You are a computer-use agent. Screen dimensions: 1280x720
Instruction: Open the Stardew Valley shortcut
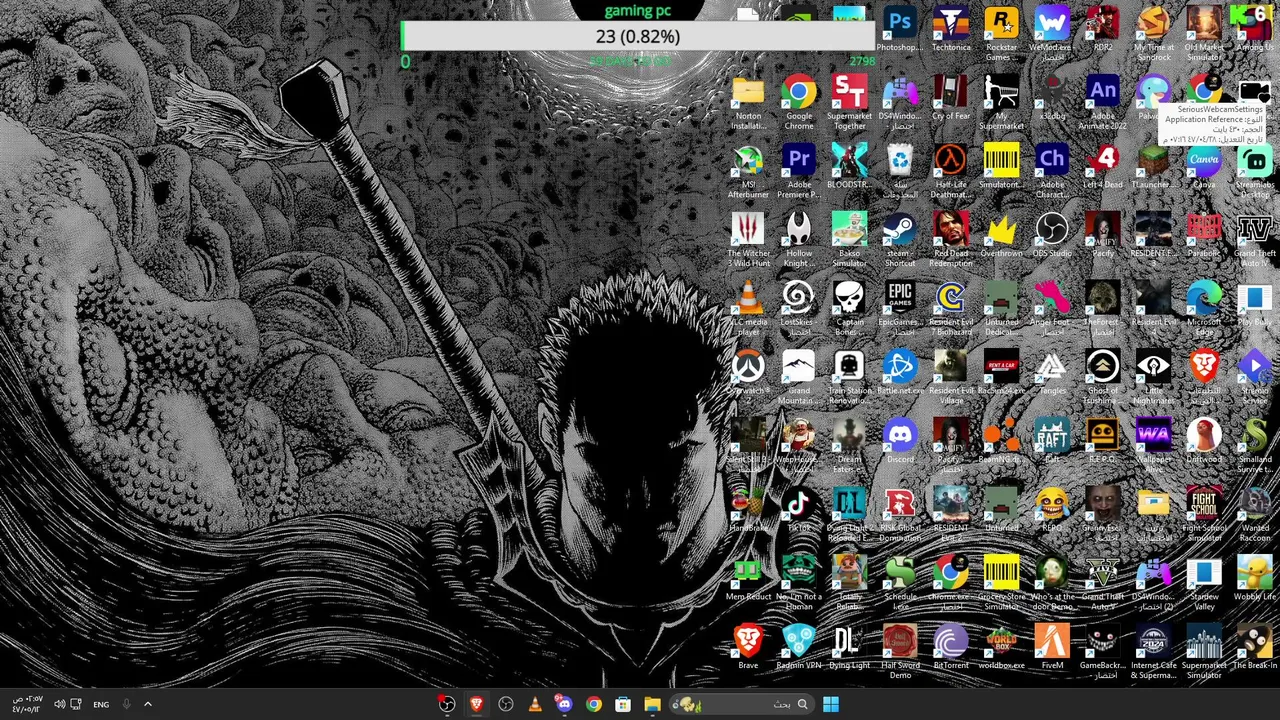coord(1204,584)
